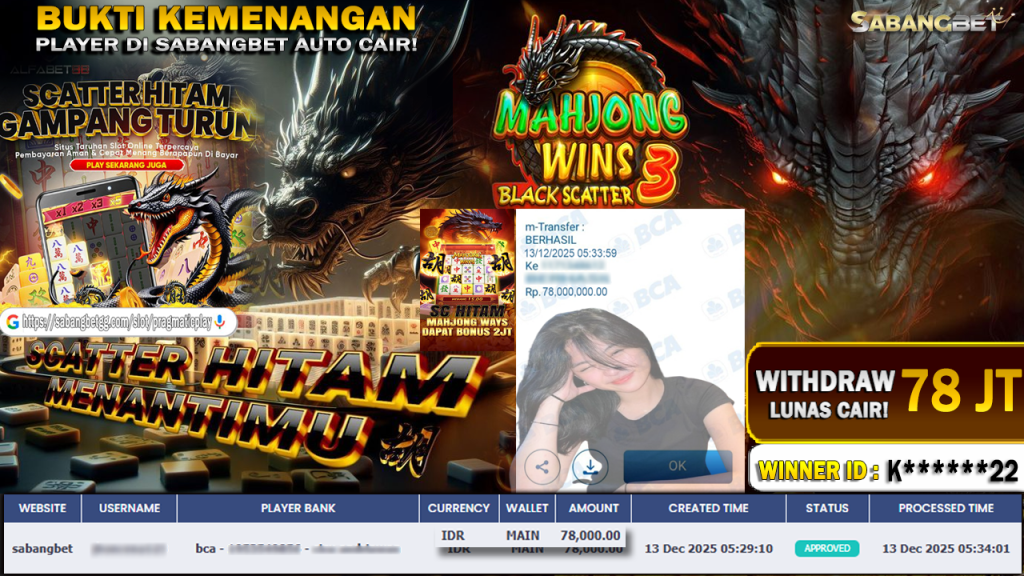The width and height of the screenshot is (1024, 576).
Task: Select the CREATED TIME column header
Action: [x=708, y=508]
